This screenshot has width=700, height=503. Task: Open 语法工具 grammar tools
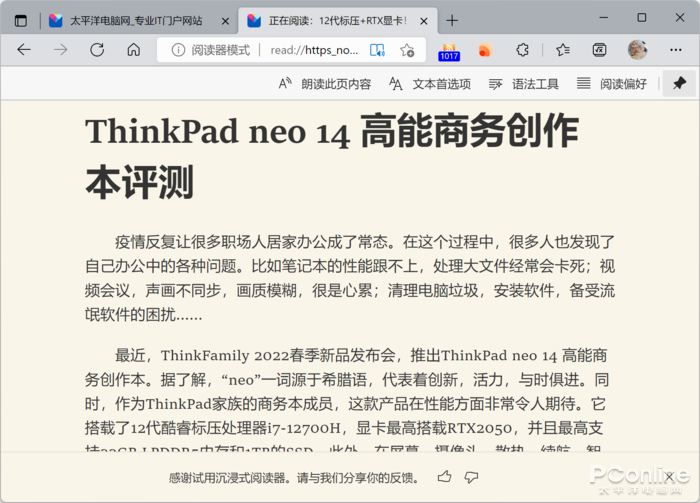click(x=524, y=83)
